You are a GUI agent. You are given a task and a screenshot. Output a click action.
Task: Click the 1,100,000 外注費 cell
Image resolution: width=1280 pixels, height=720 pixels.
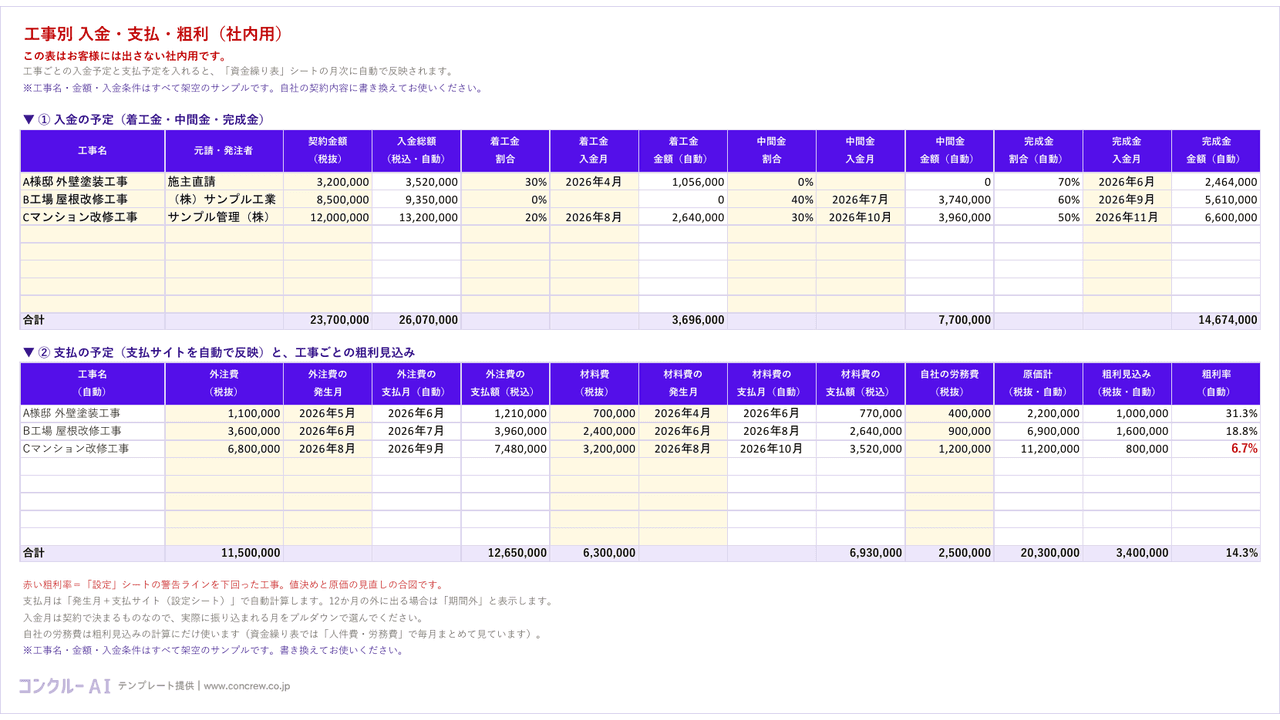click(224, 413)
